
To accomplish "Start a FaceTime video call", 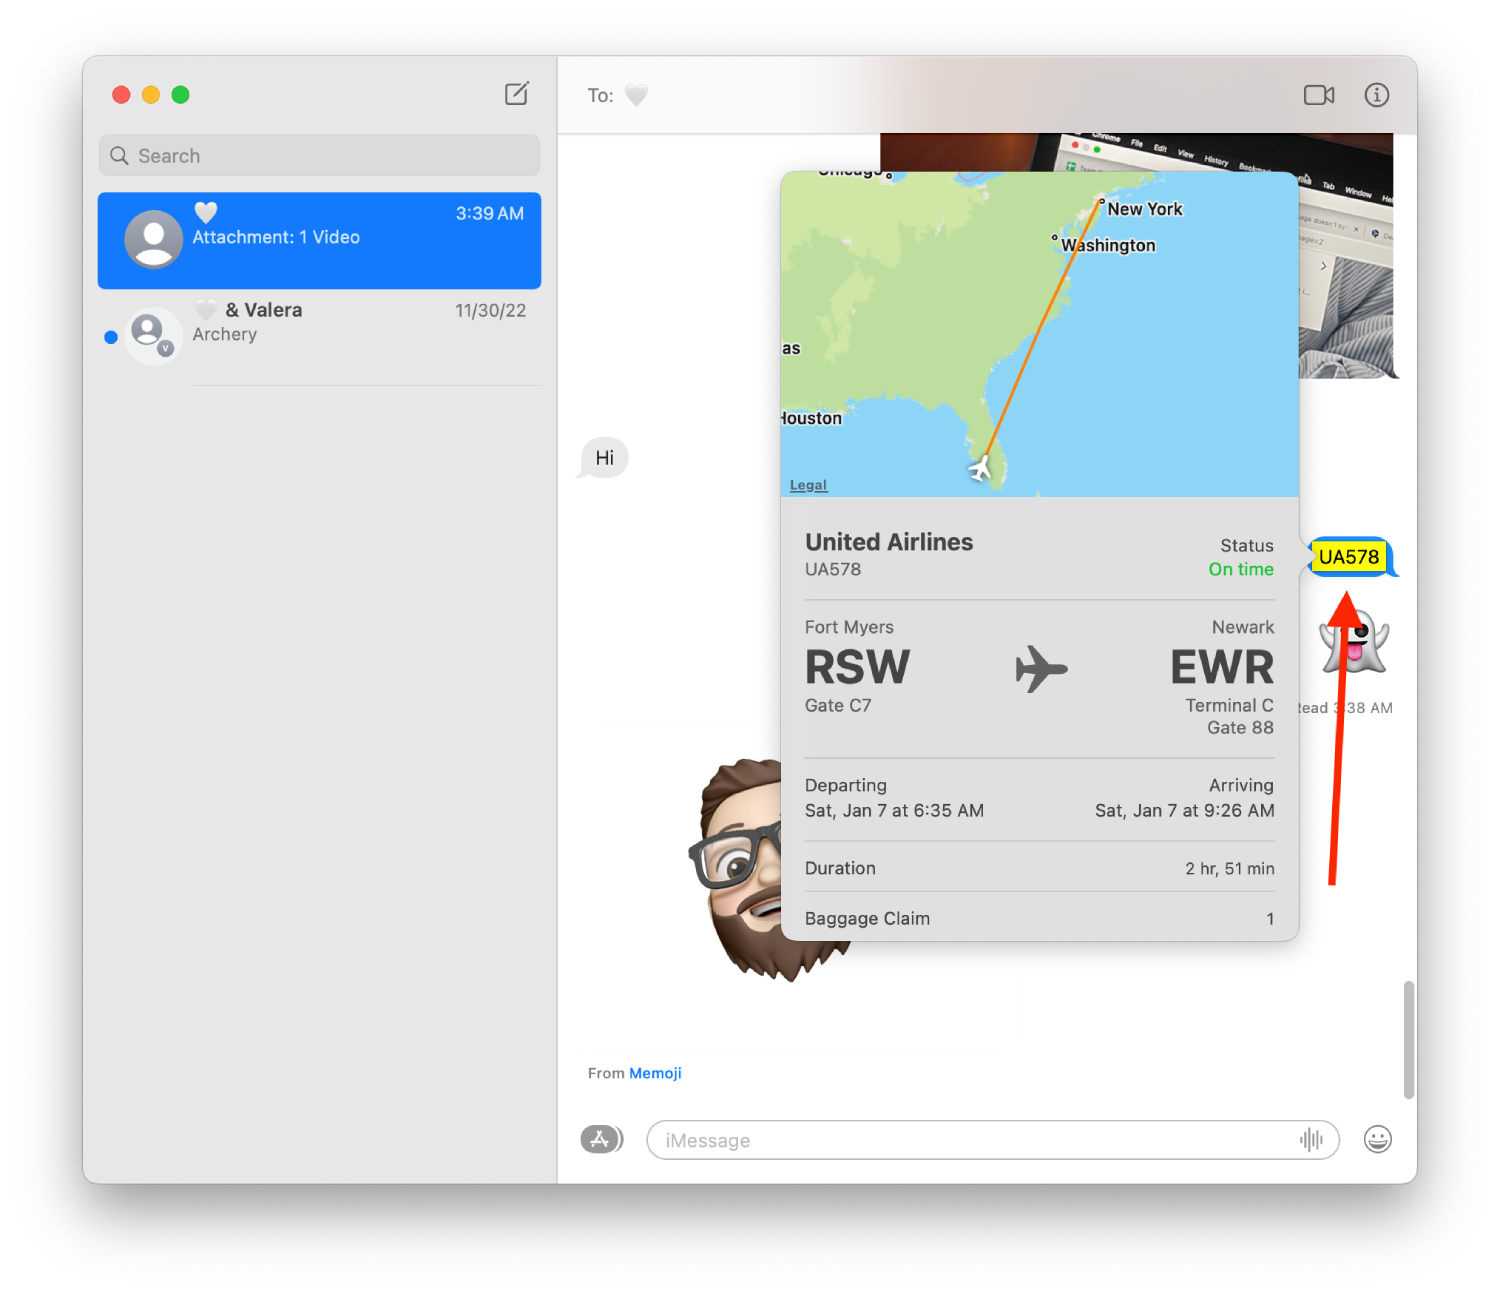I will pyautogui.click(x=1319, y=95).
